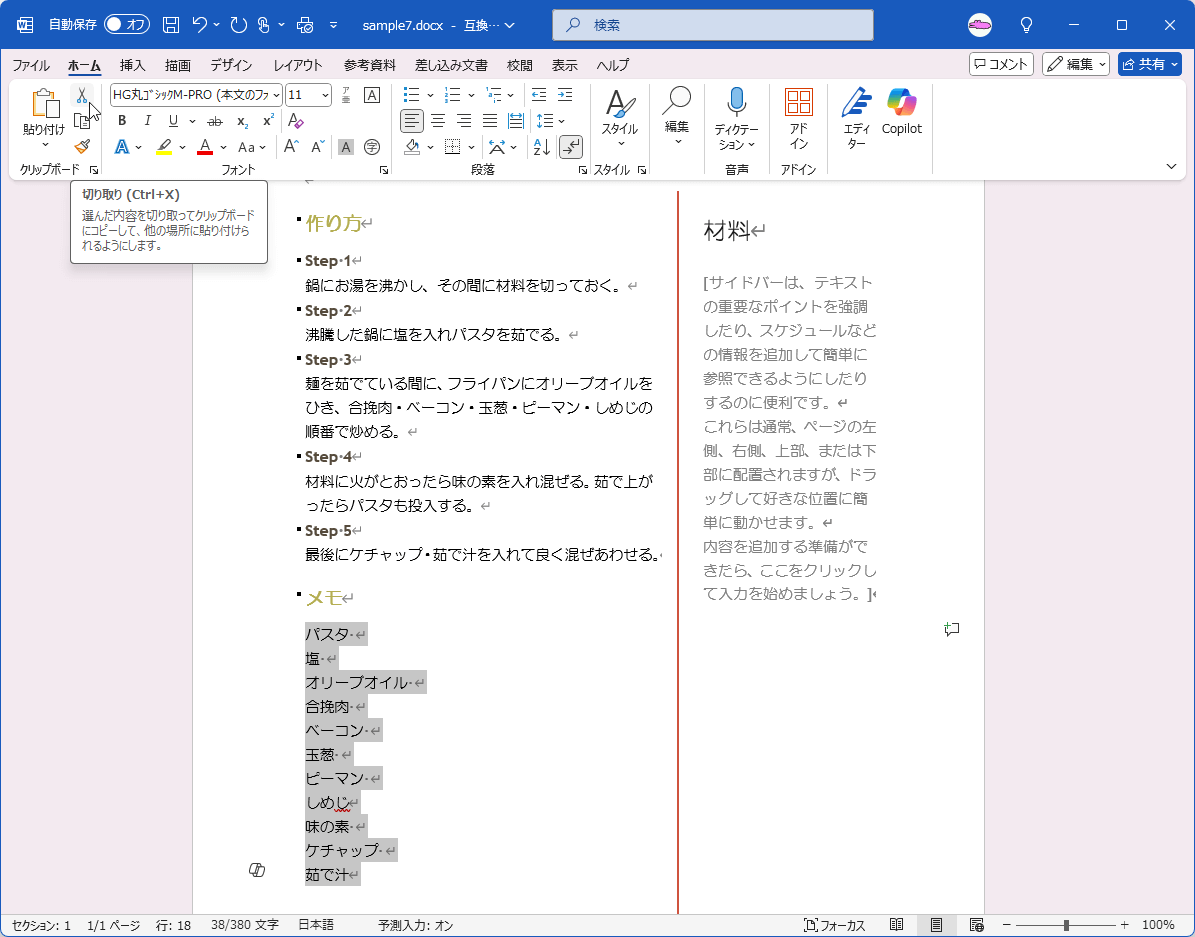This screenshot has height=937, width=1195.
Task: Open the コメント comments button
Action: [x=1001, y=64]
